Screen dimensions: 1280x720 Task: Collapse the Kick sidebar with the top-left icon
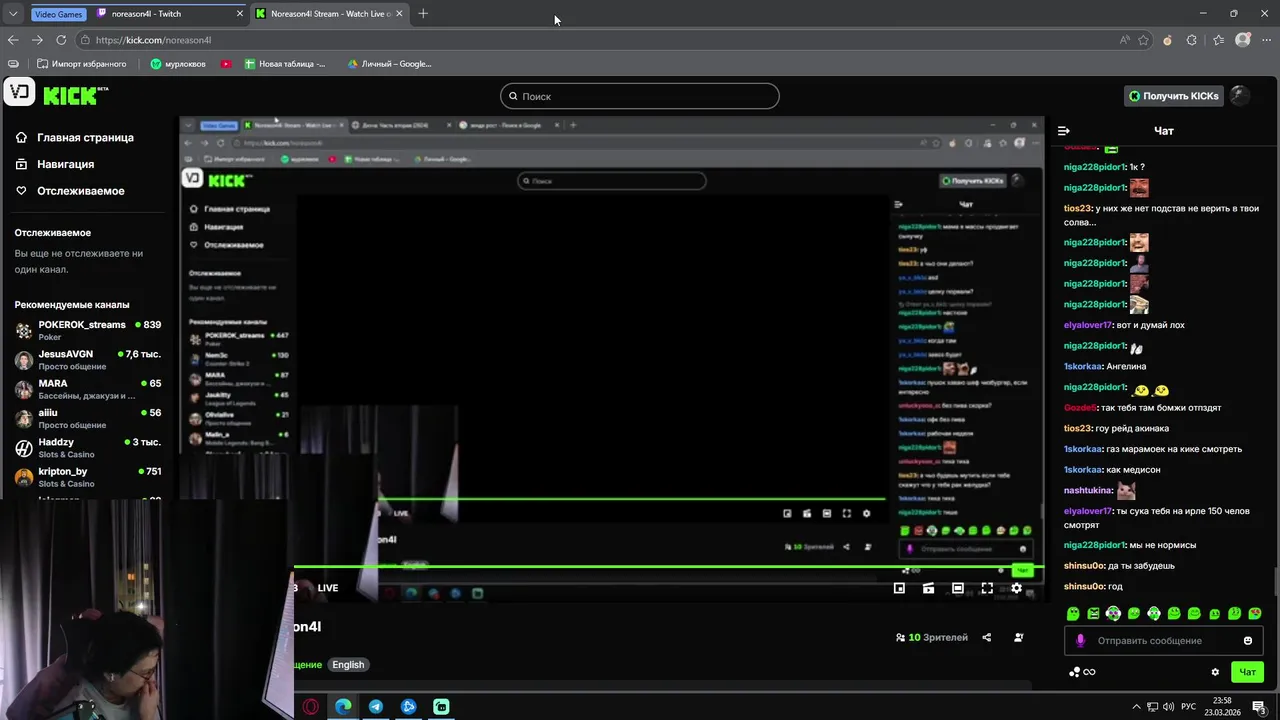pos(19,92)
